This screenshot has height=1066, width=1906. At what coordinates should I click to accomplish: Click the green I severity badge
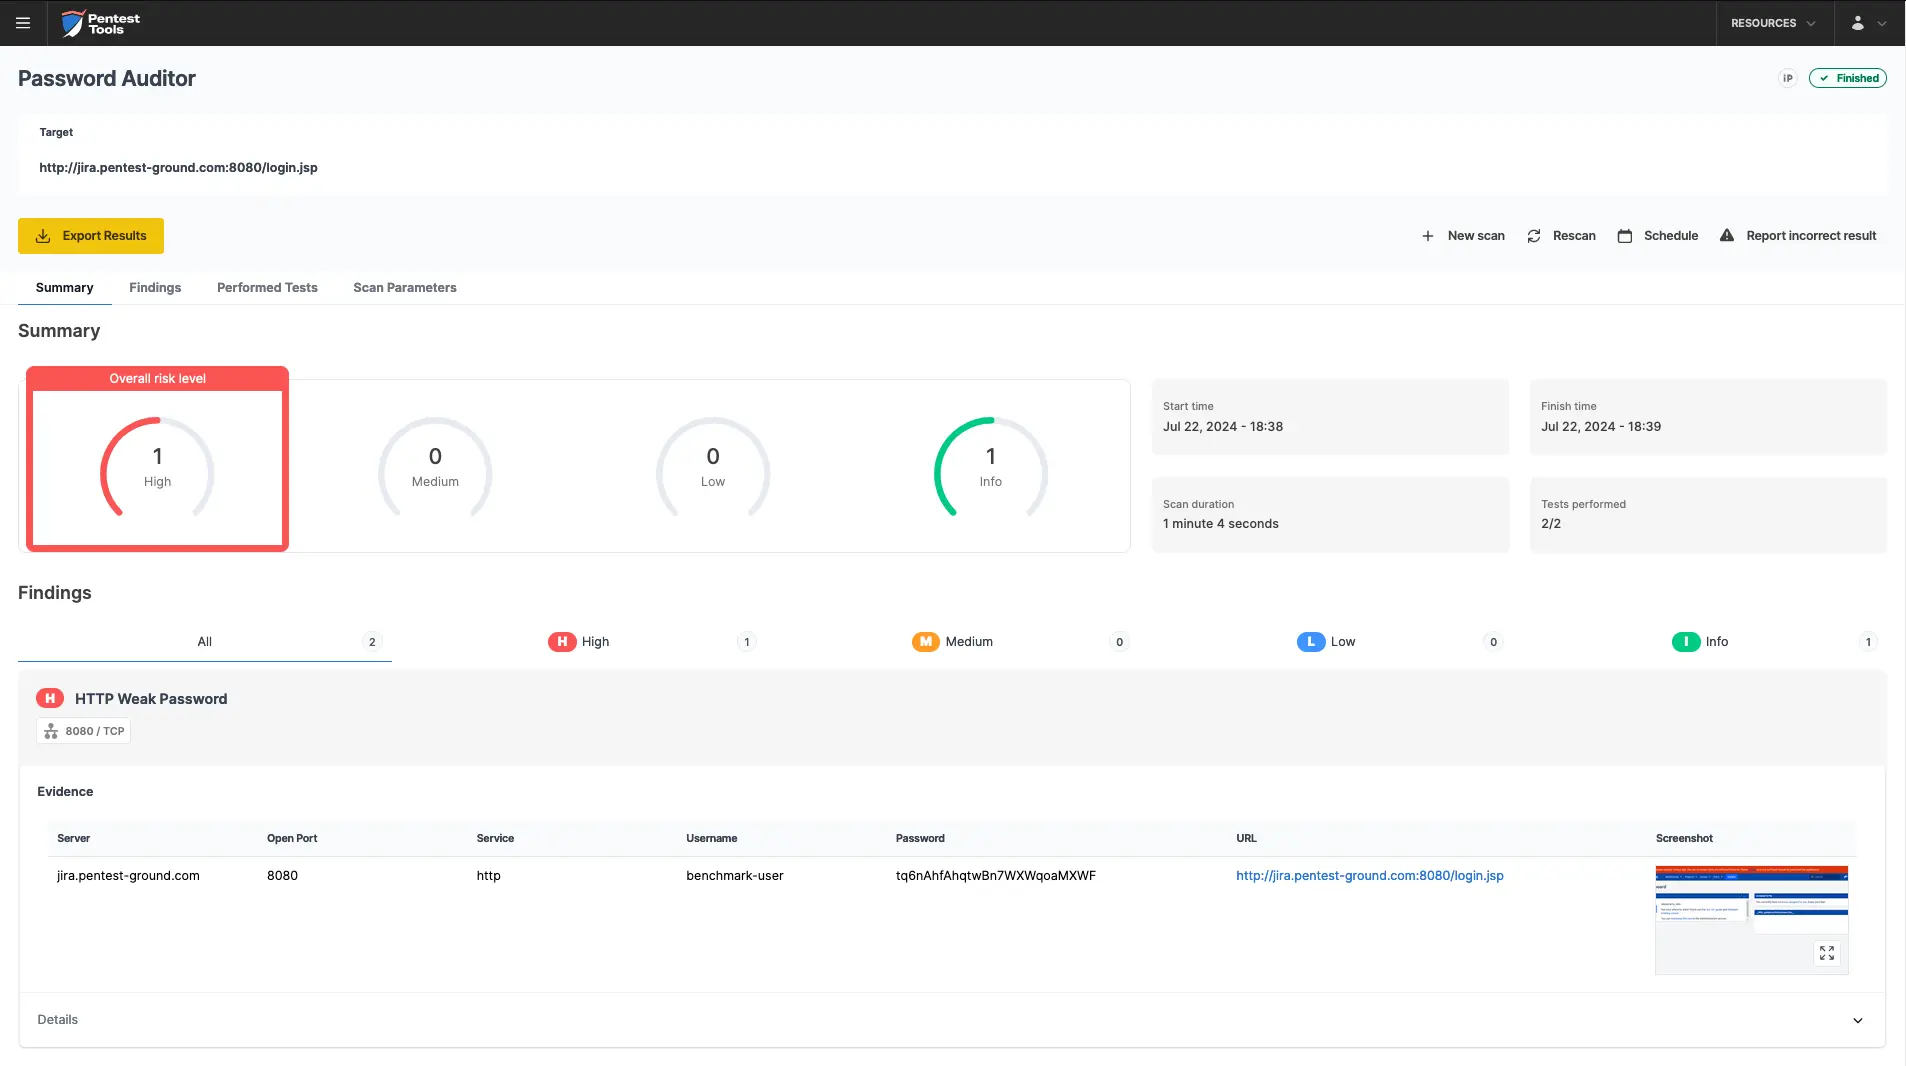[x=1686, y=642]
